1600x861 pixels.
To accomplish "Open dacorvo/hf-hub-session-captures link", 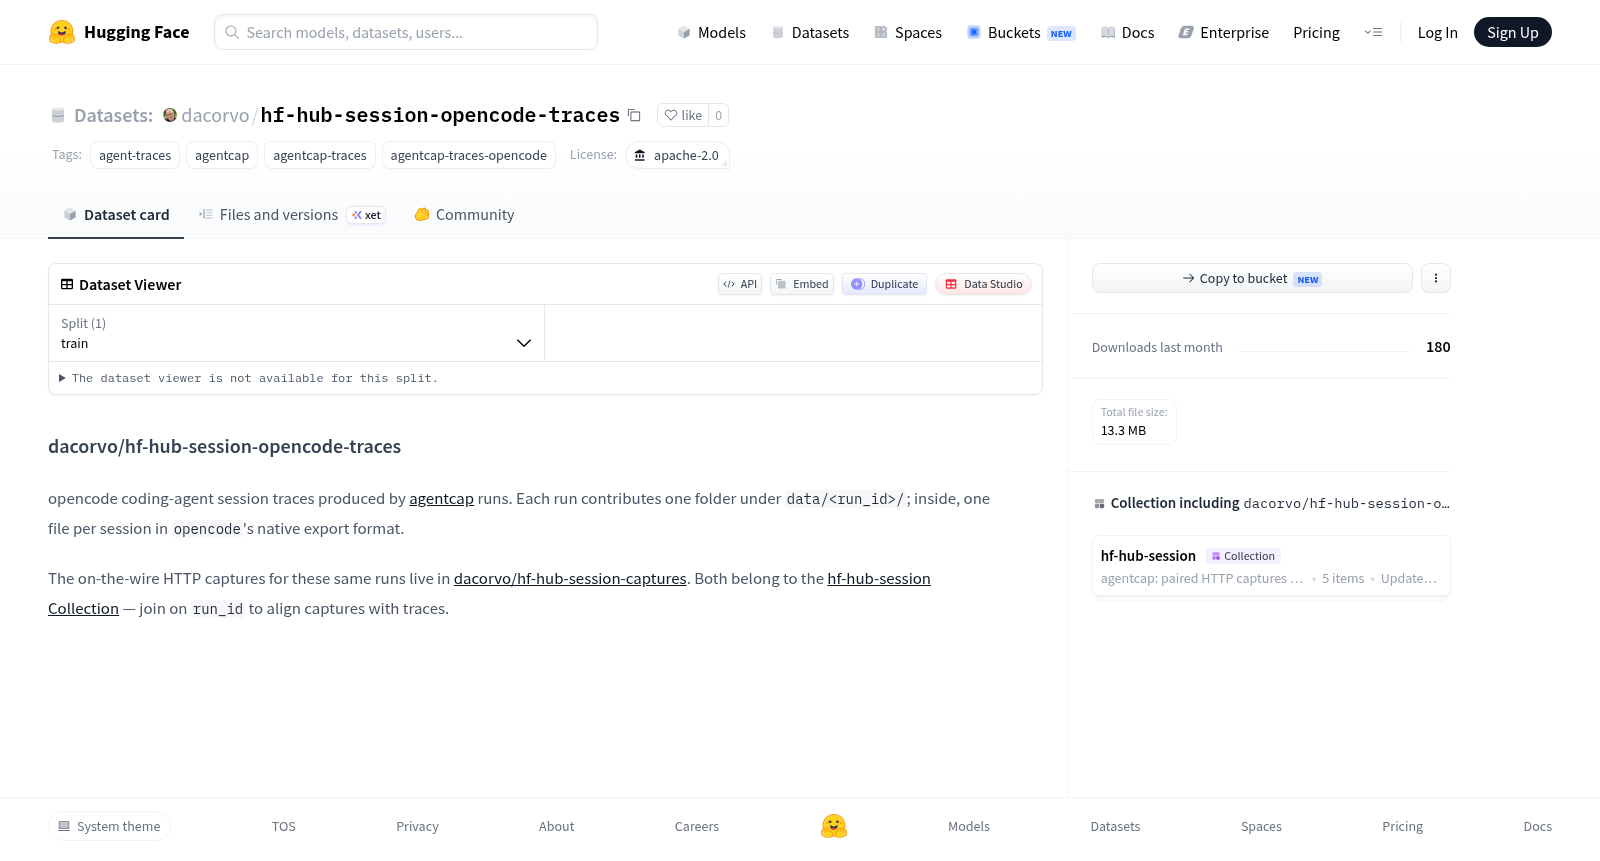I will (x=570, y=578).
